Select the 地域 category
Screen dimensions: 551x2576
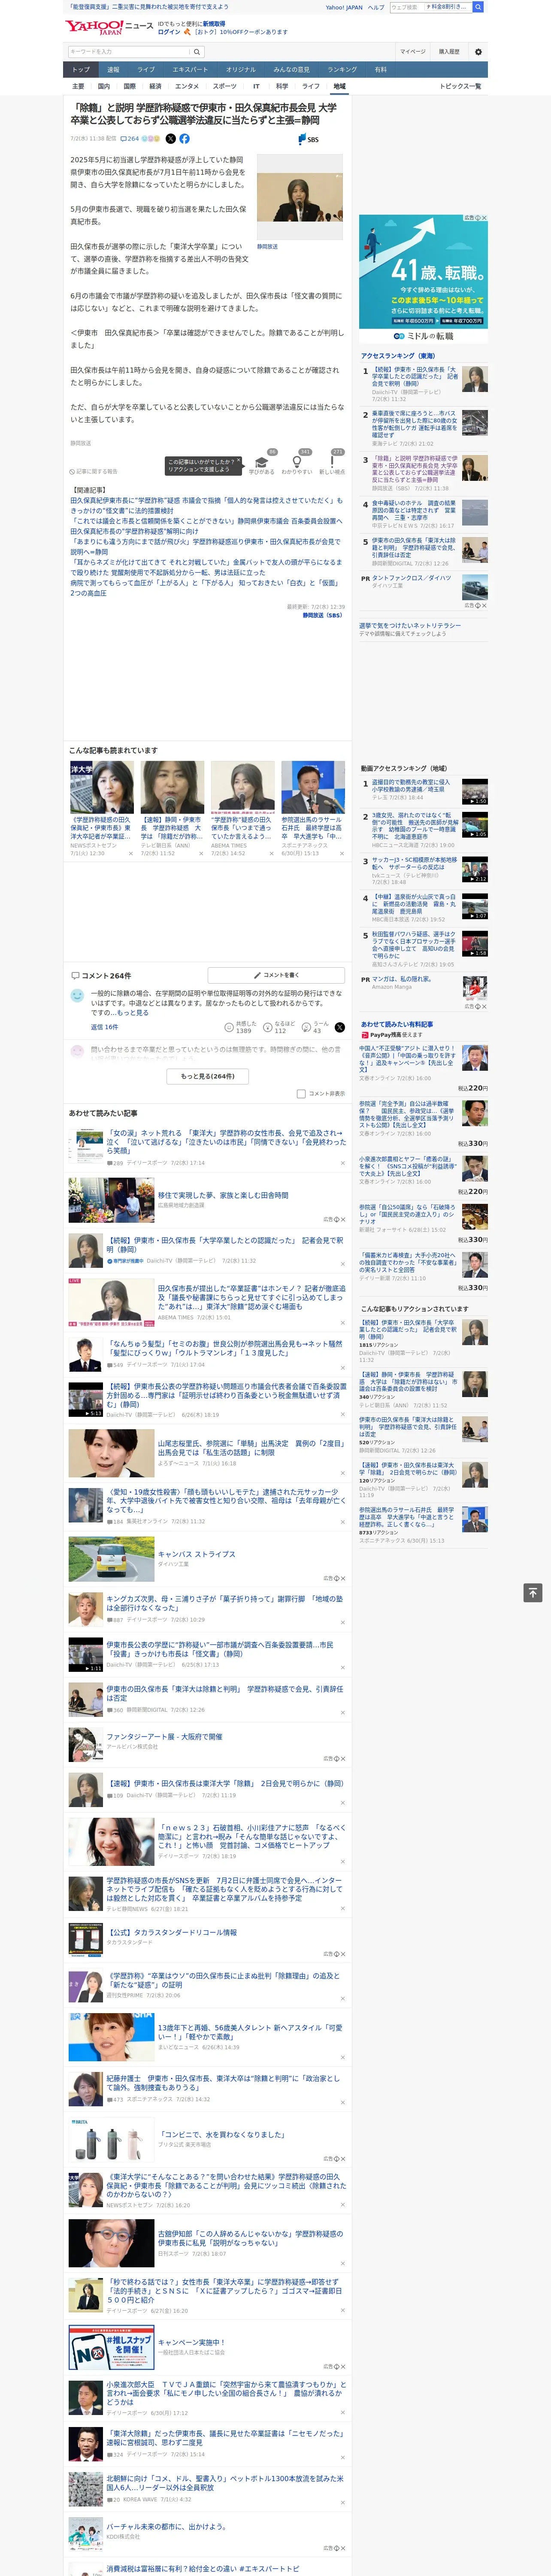coord(339,86)
